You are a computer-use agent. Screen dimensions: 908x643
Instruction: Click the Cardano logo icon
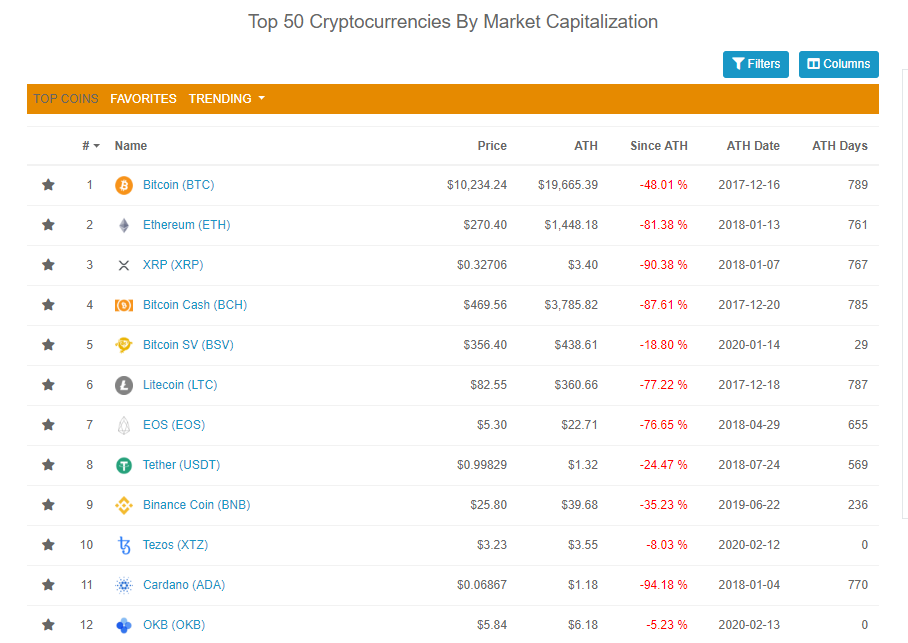pos(123,585)
